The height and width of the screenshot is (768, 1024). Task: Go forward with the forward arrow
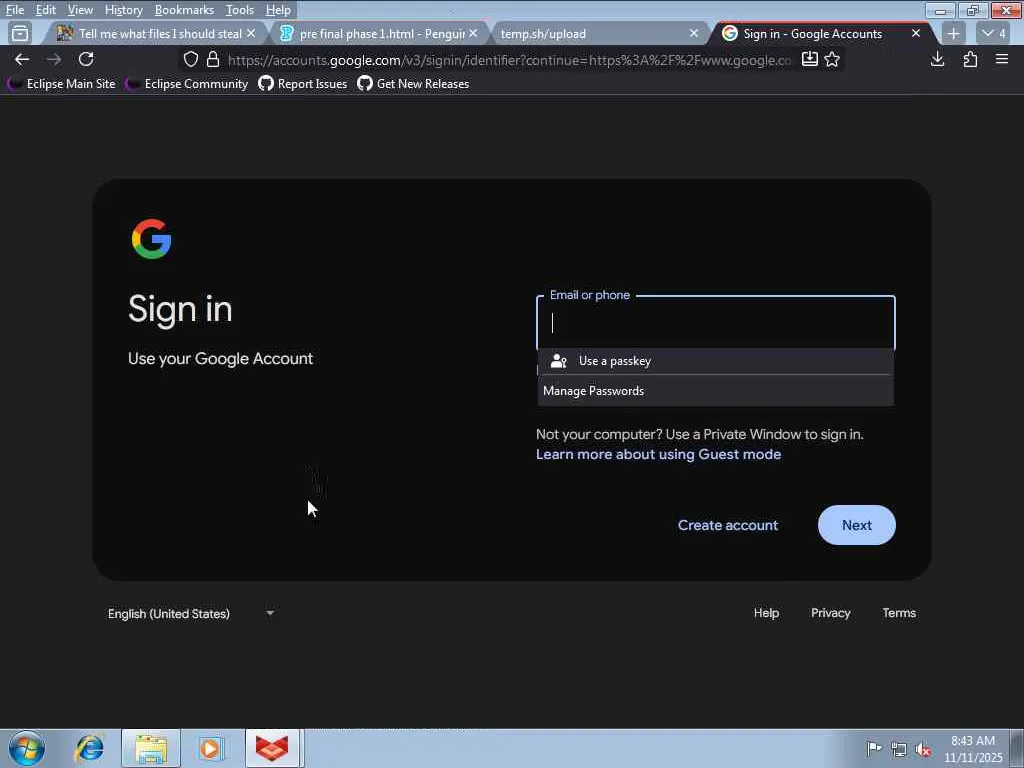(x=54, y=59)
